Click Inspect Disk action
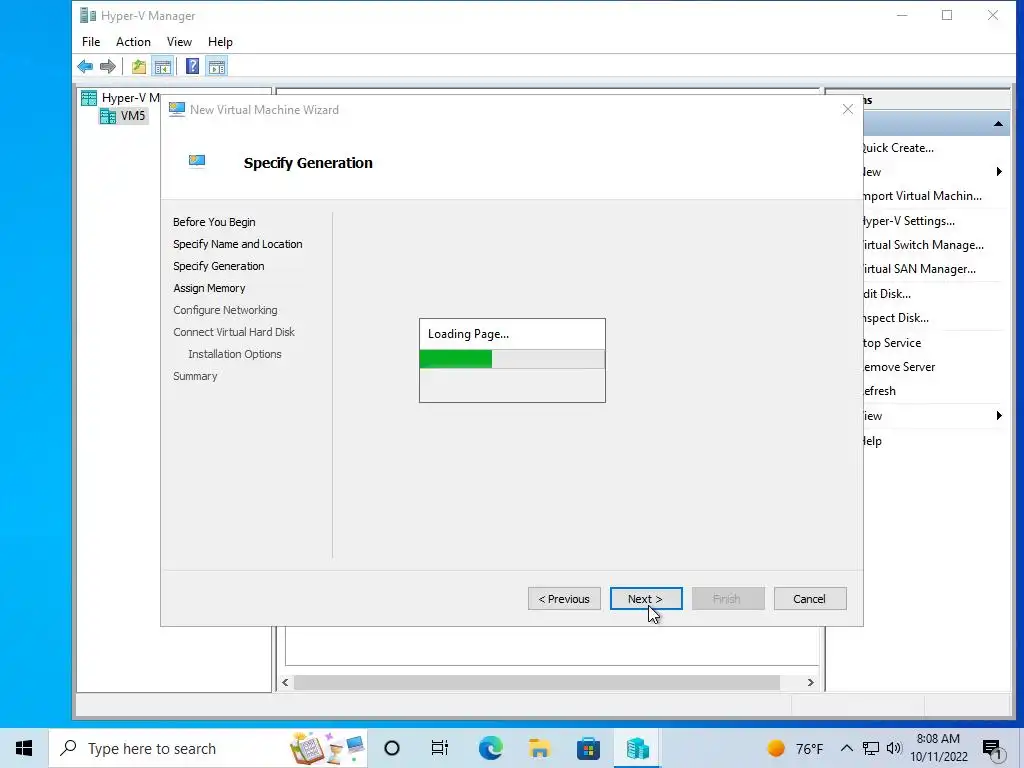 pyautogui.click(x=895, y=318)
